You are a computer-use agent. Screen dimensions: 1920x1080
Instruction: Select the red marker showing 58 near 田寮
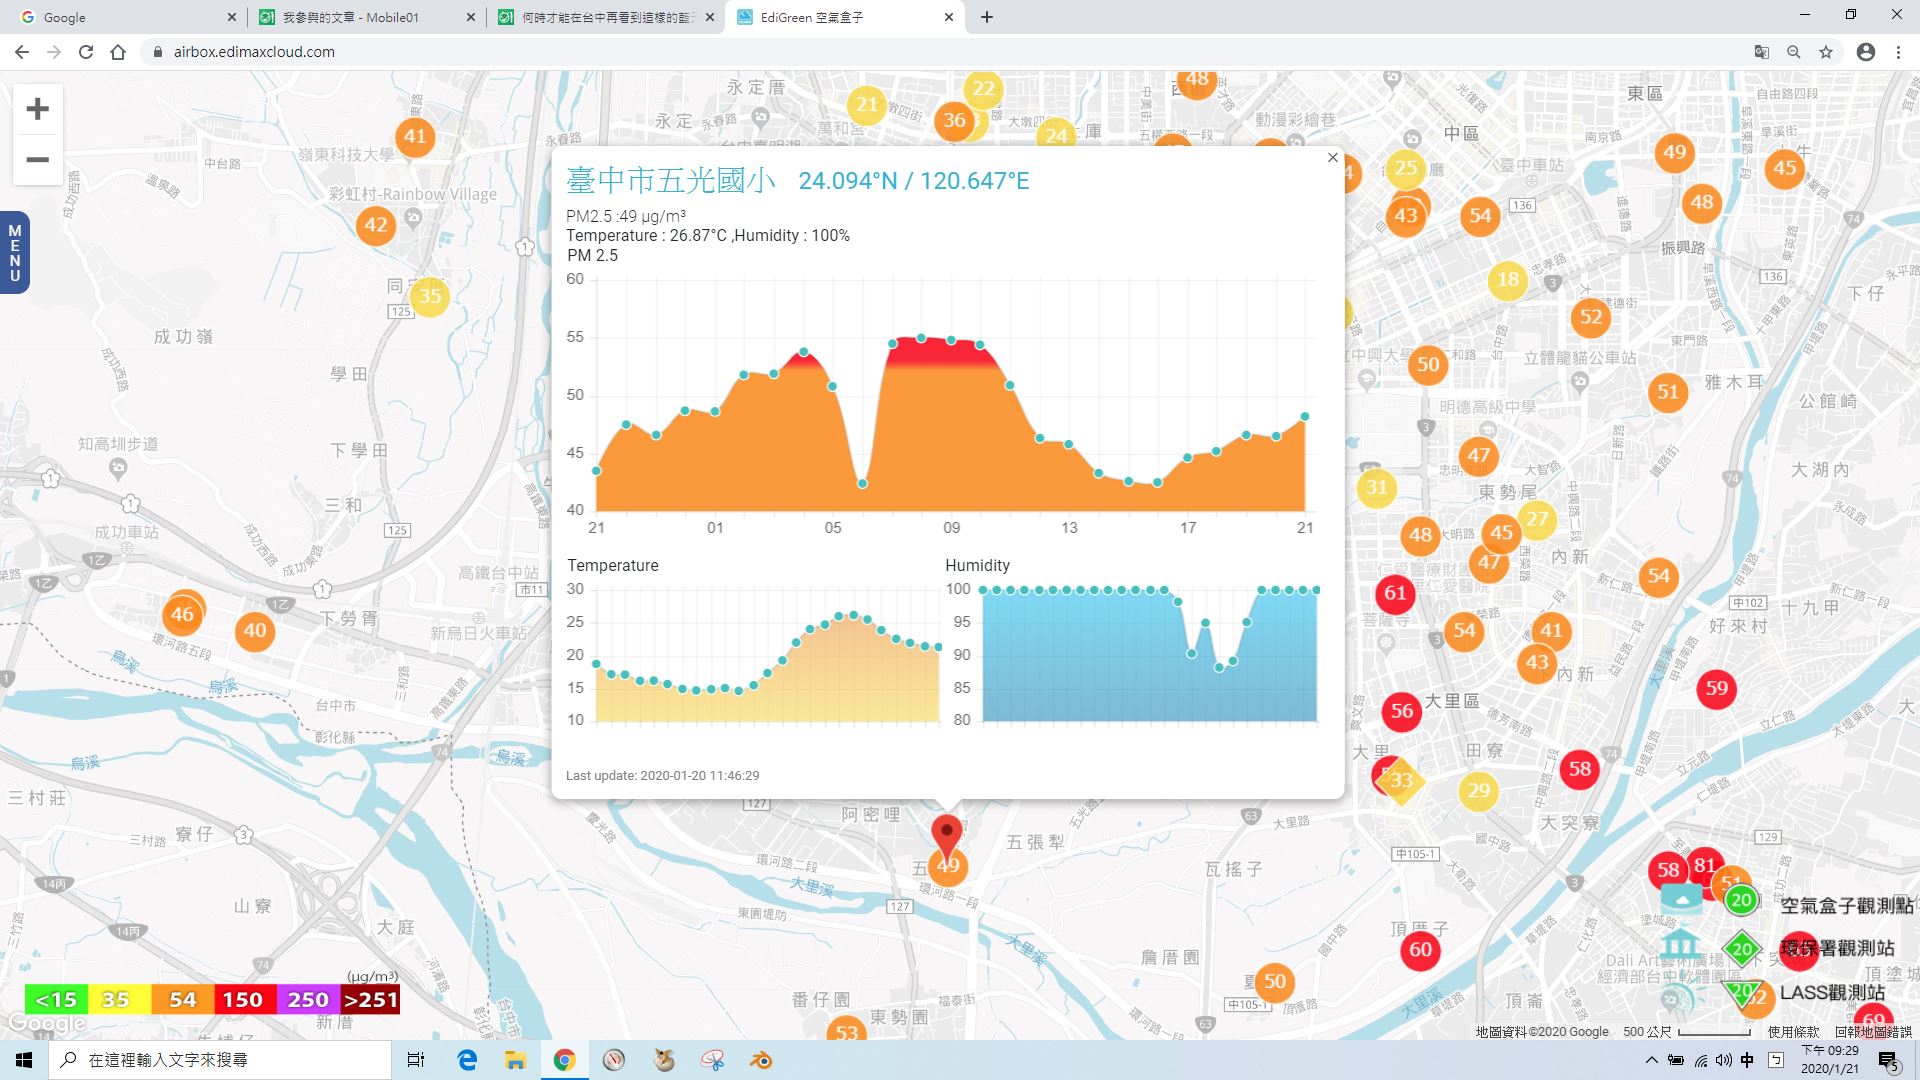click(1579, 769)
